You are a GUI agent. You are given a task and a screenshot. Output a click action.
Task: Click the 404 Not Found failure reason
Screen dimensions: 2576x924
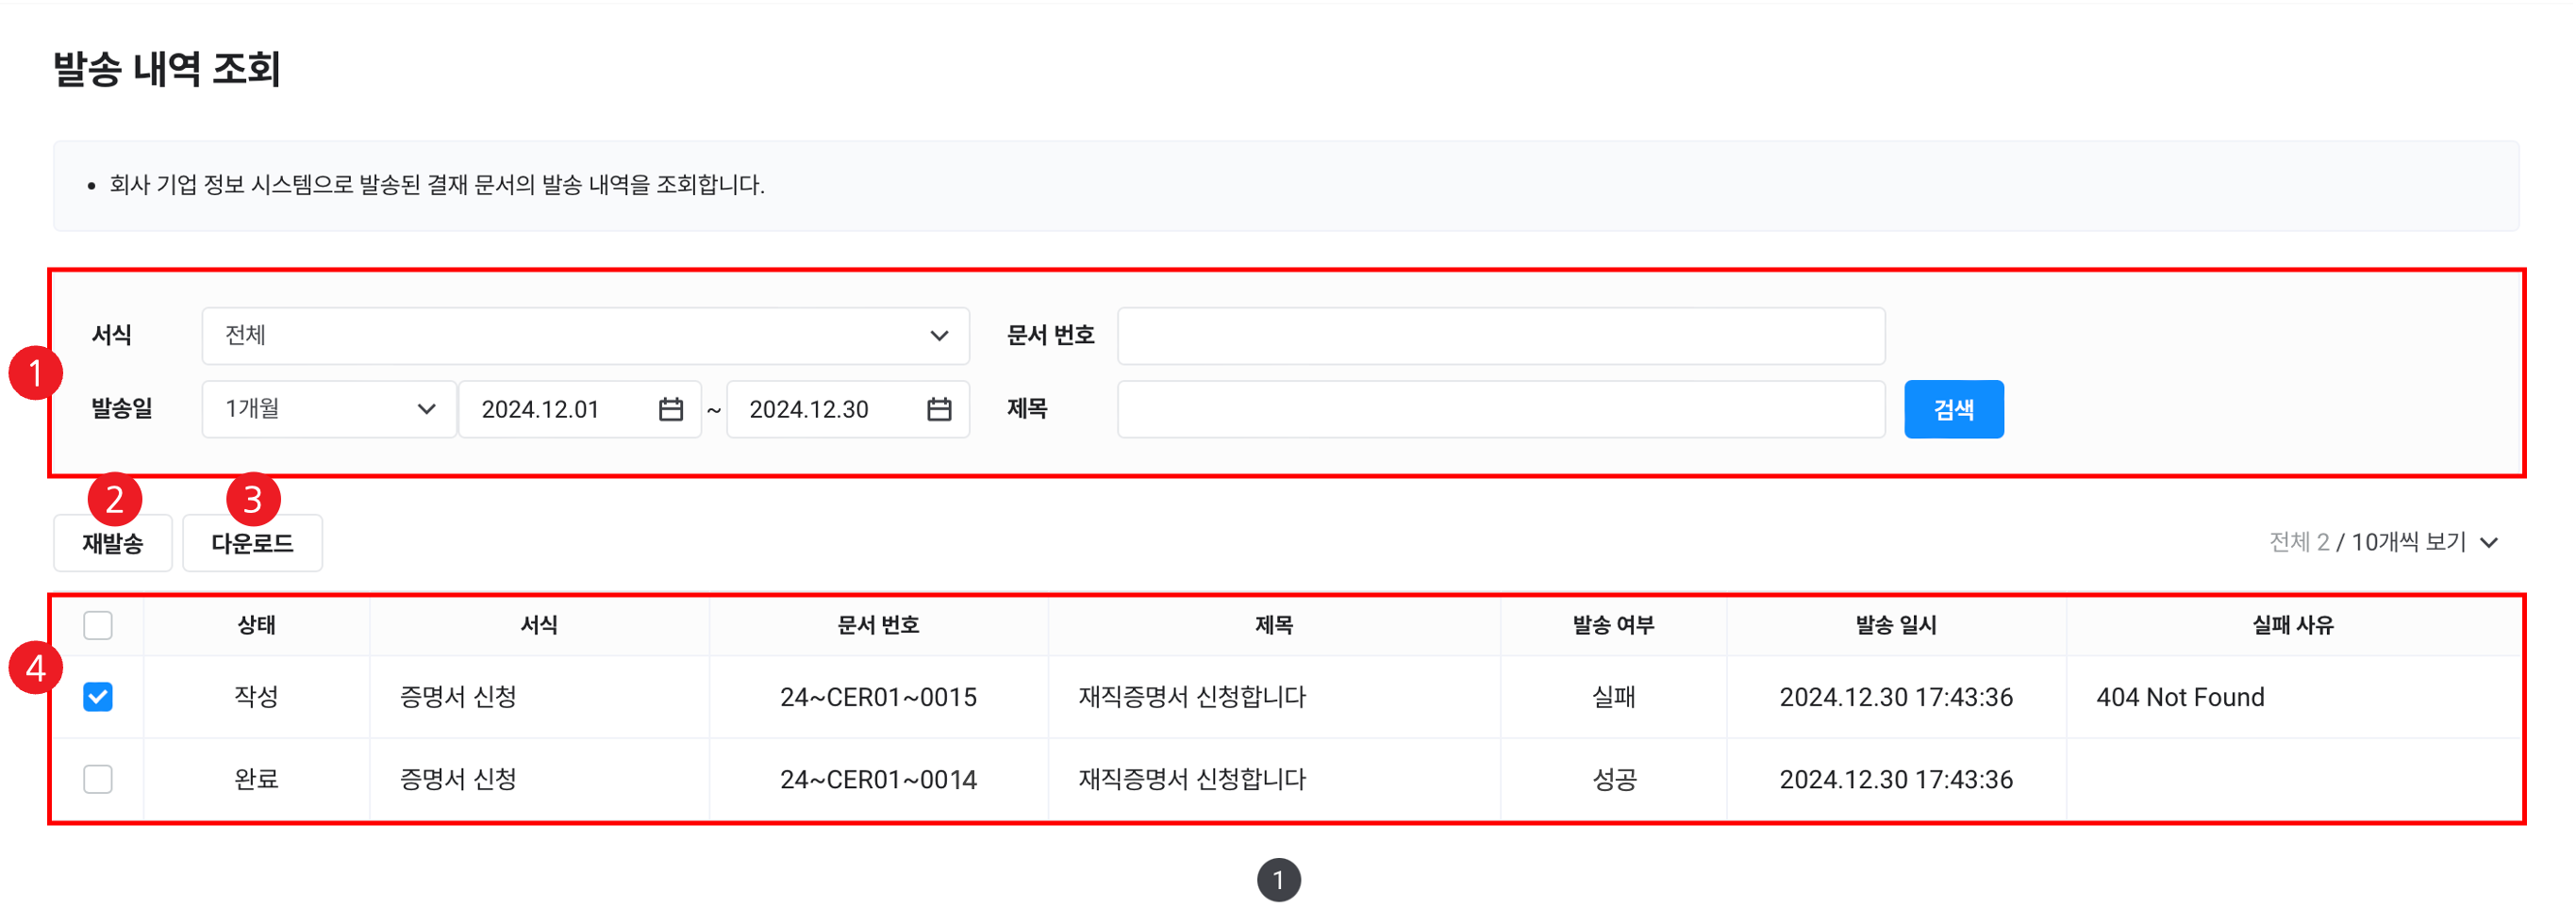(2180, 697)
